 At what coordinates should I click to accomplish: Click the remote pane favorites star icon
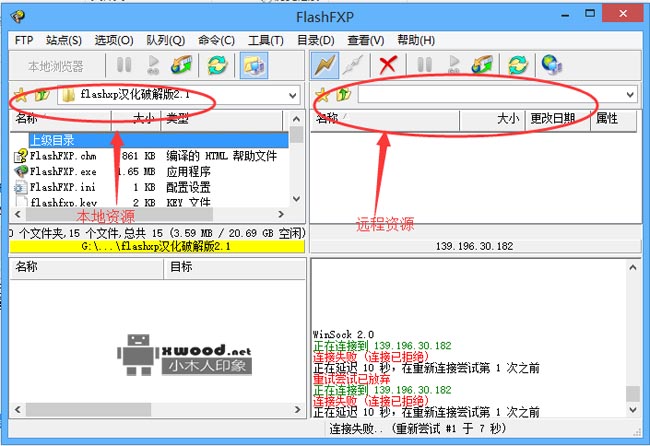click(322, 95)
